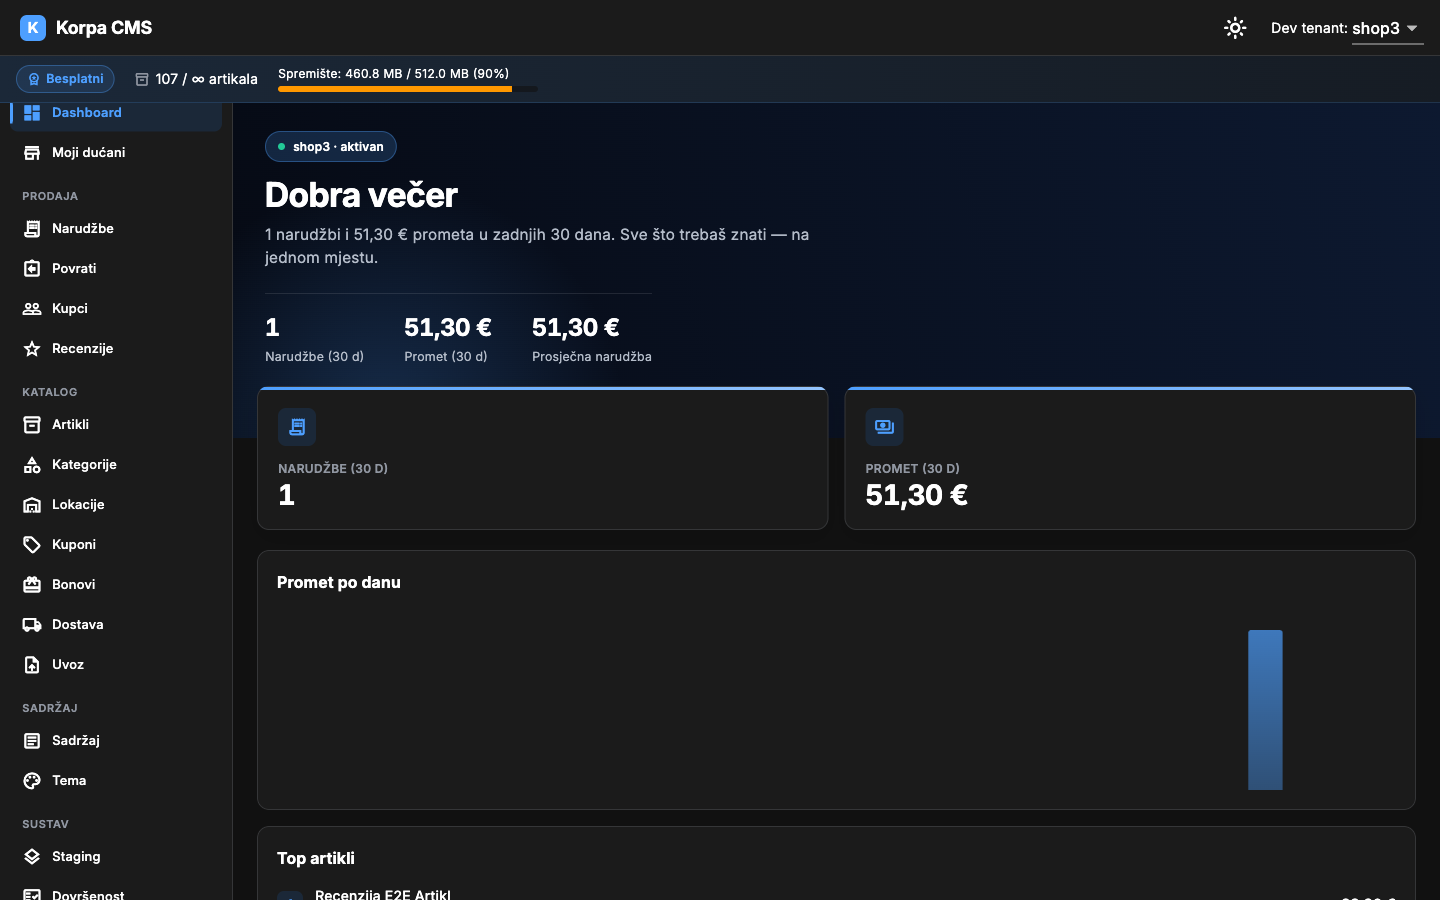This screenshot has height=900, width=1440.
Task: Click the Dobra večer greeting title
Action: click(361, 195)
